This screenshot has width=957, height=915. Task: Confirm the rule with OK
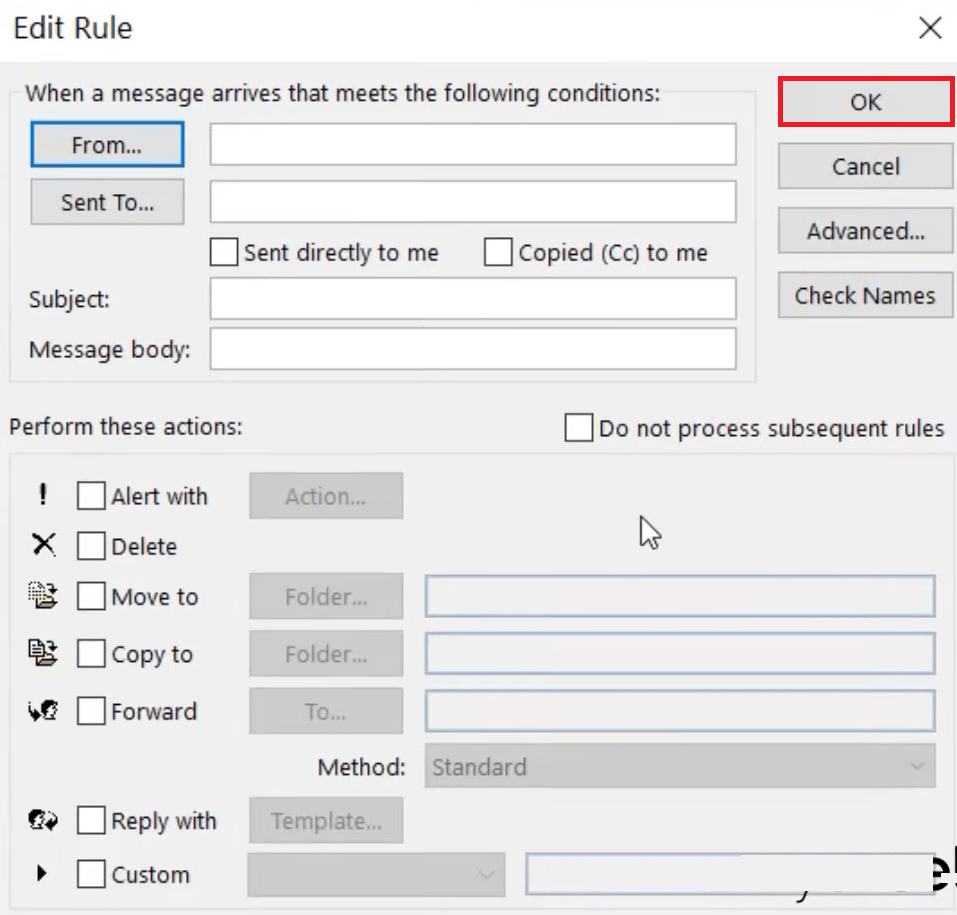click(865, 102)
